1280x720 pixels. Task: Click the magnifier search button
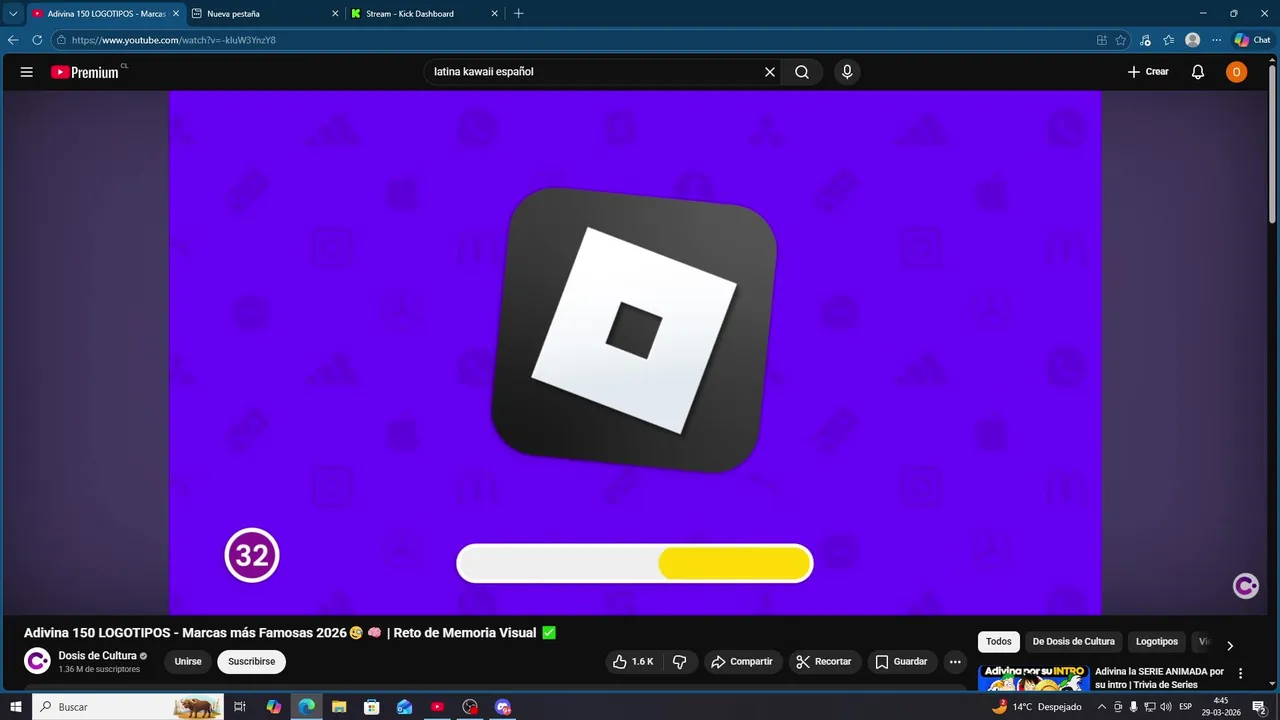[x=802, y=72]
